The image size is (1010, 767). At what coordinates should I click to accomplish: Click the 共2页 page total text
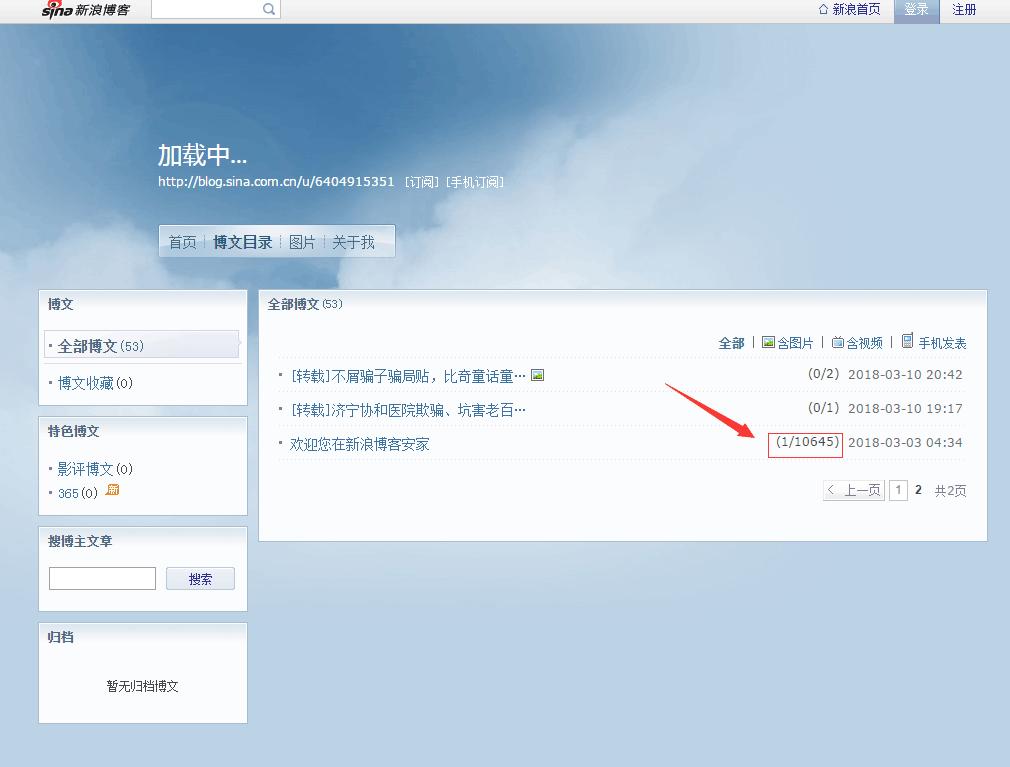tap(950, 491)
